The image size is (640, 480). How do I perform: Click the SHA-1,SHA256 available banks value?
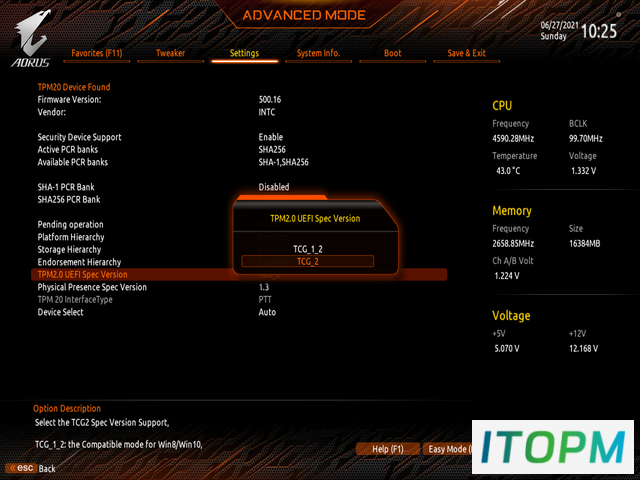pos(283,162)
